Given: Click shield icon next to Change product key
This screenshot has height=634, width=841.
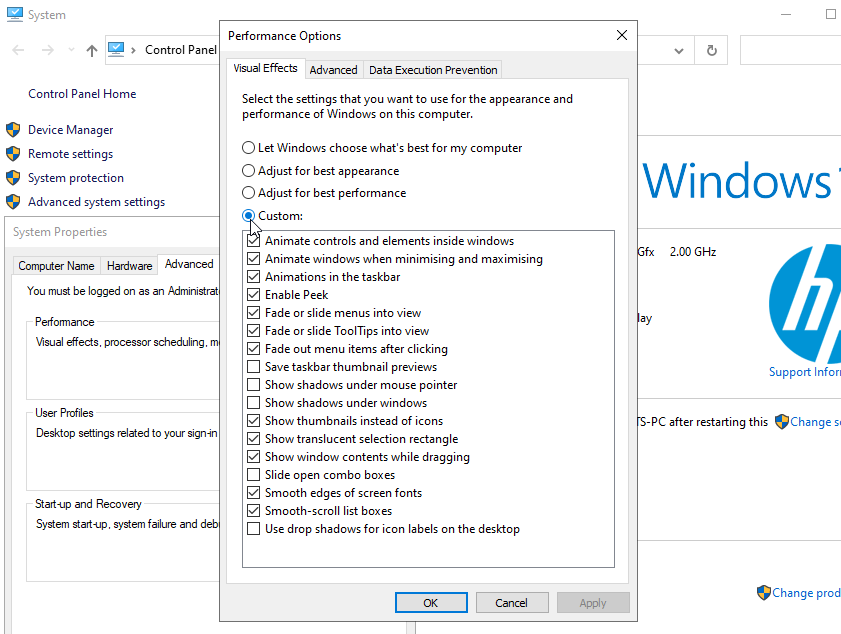Looking at the screenshot, I should [x=764, y=593].
